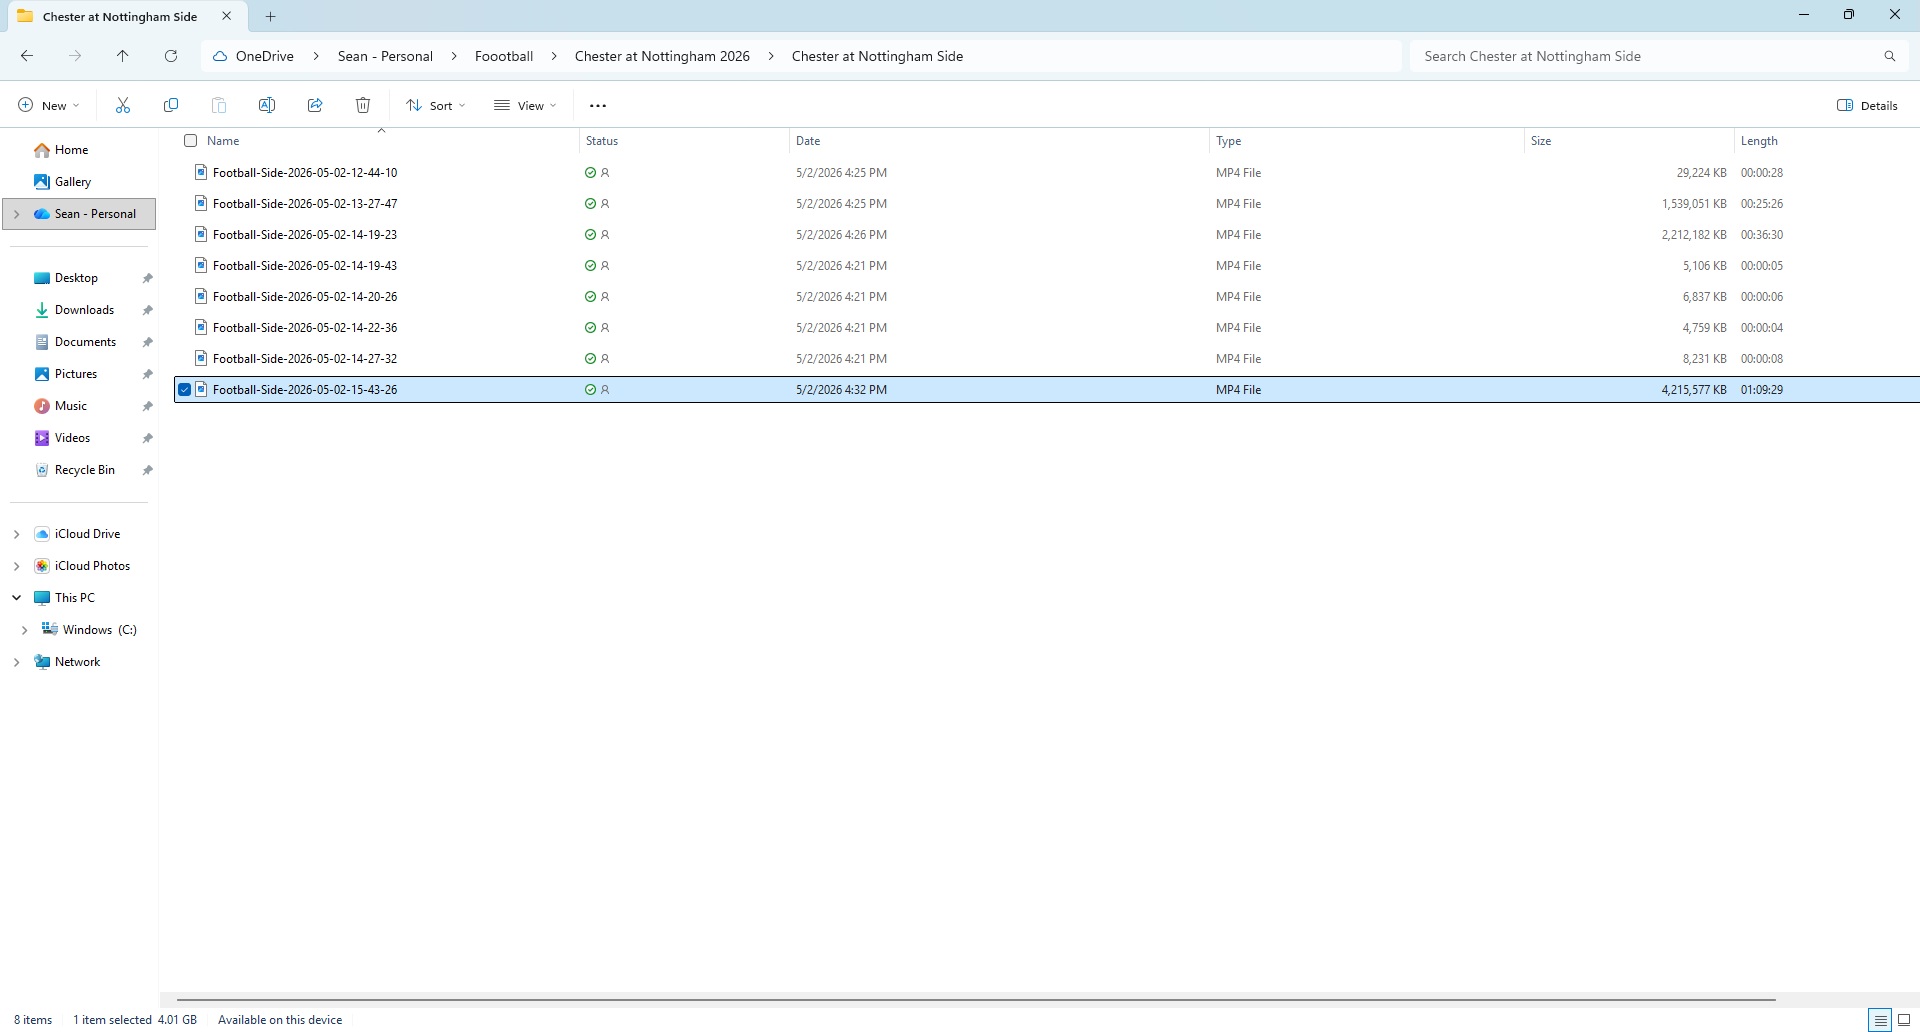Uncheck Football-Side-2026-05-02-15-43-26 checkbox

184,390
